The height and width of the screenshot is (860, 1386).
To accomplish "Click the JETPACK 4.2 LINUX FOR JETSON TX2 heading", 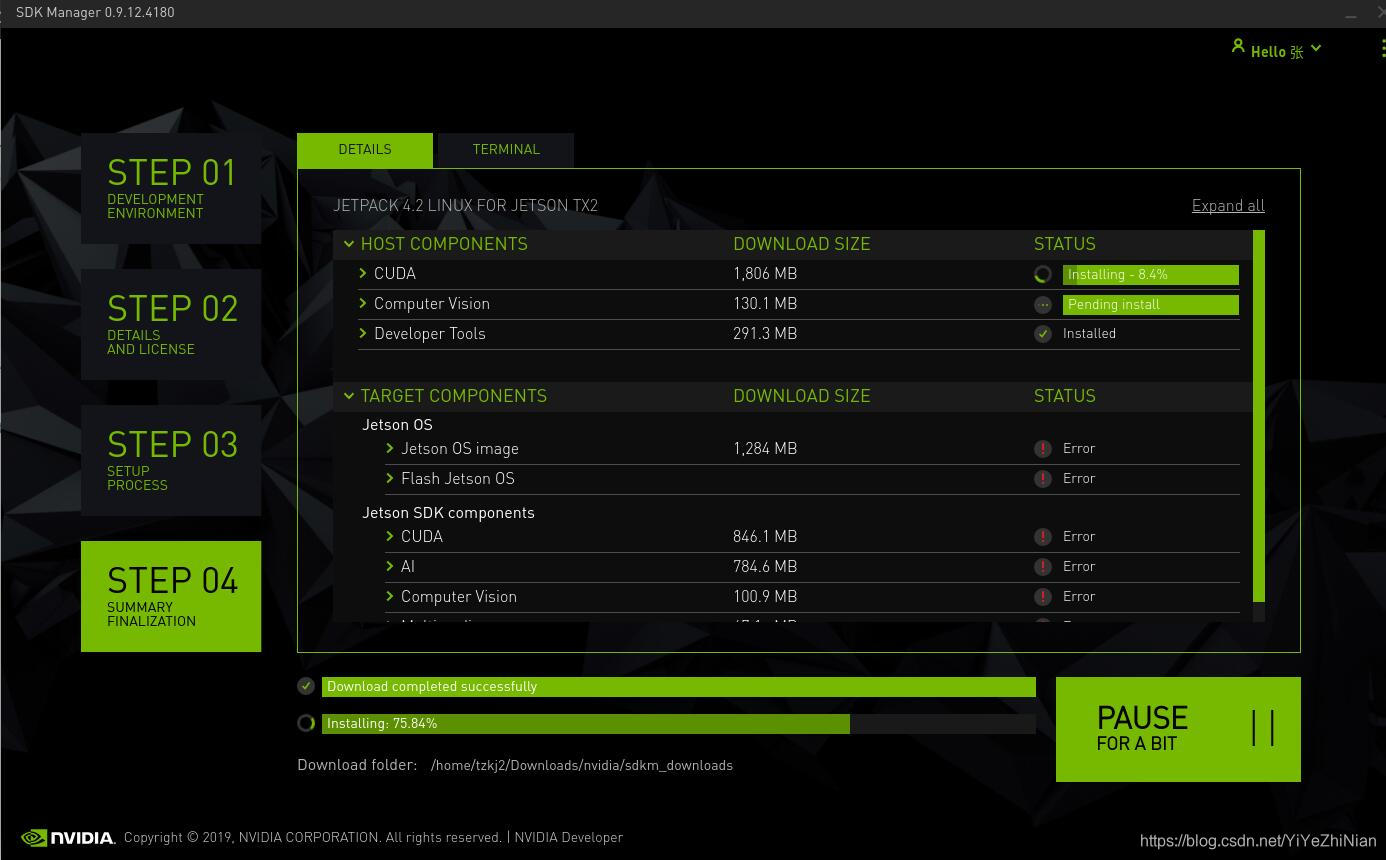I will pyautogui.click(x=466, y=206).
